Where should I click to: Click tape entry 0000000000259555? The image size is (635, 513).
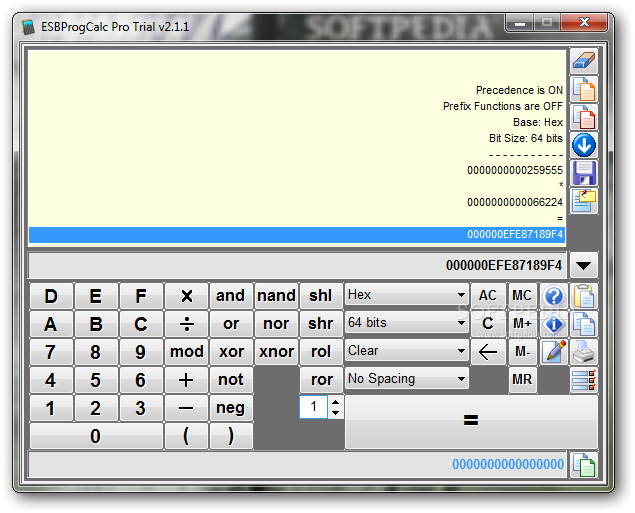tap(515, 170)
